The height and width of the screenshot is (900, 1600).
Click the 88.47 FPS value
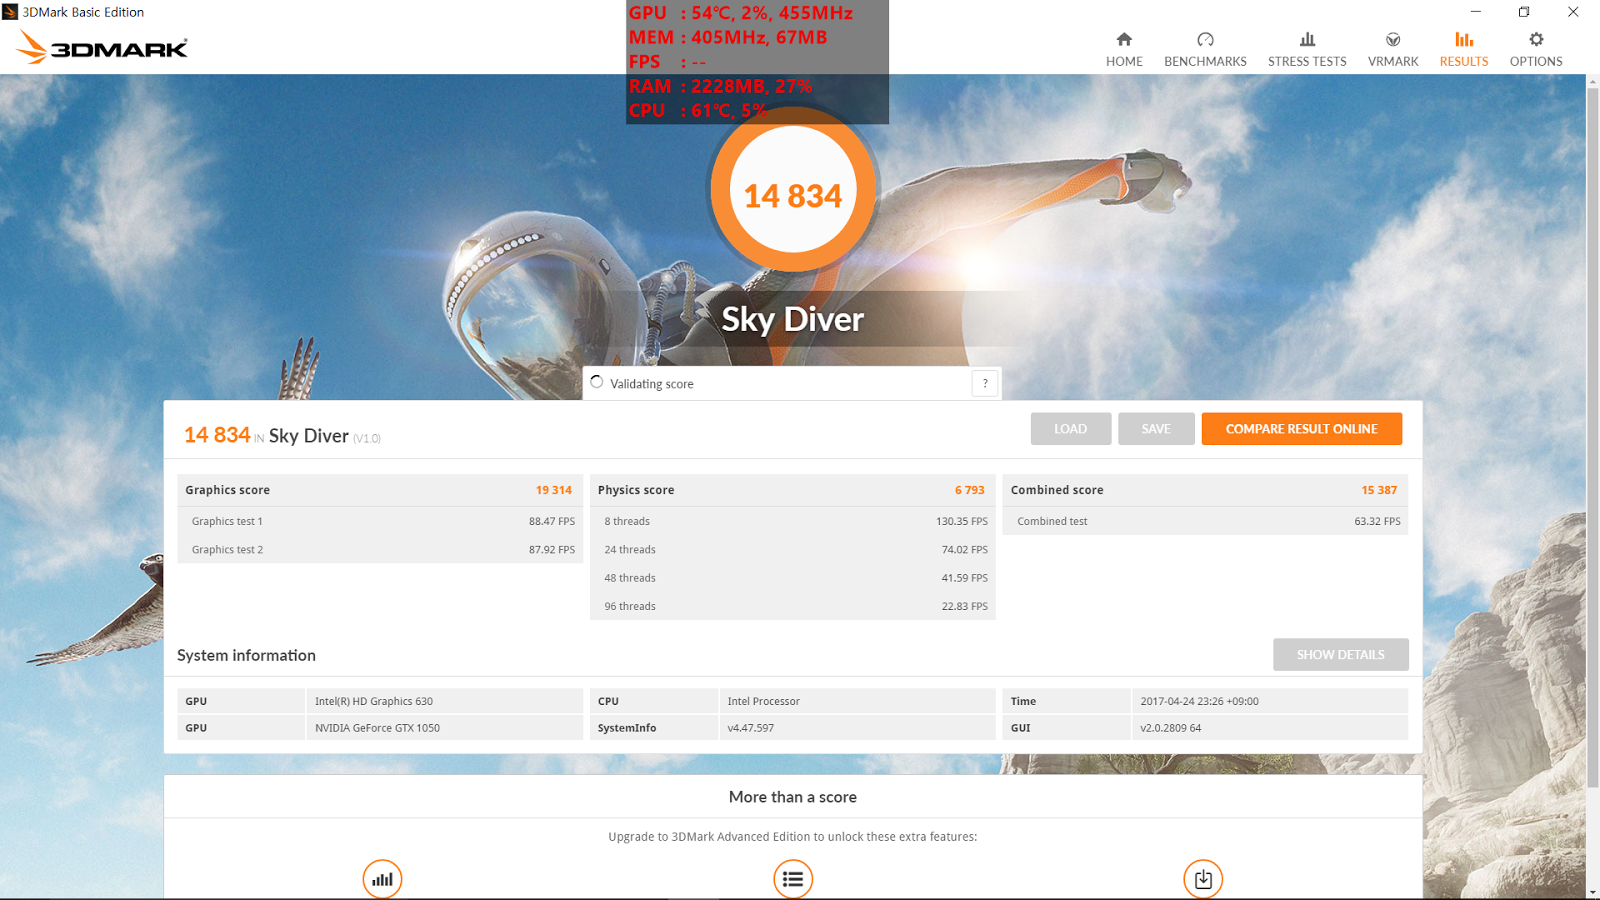coord(552,521)
